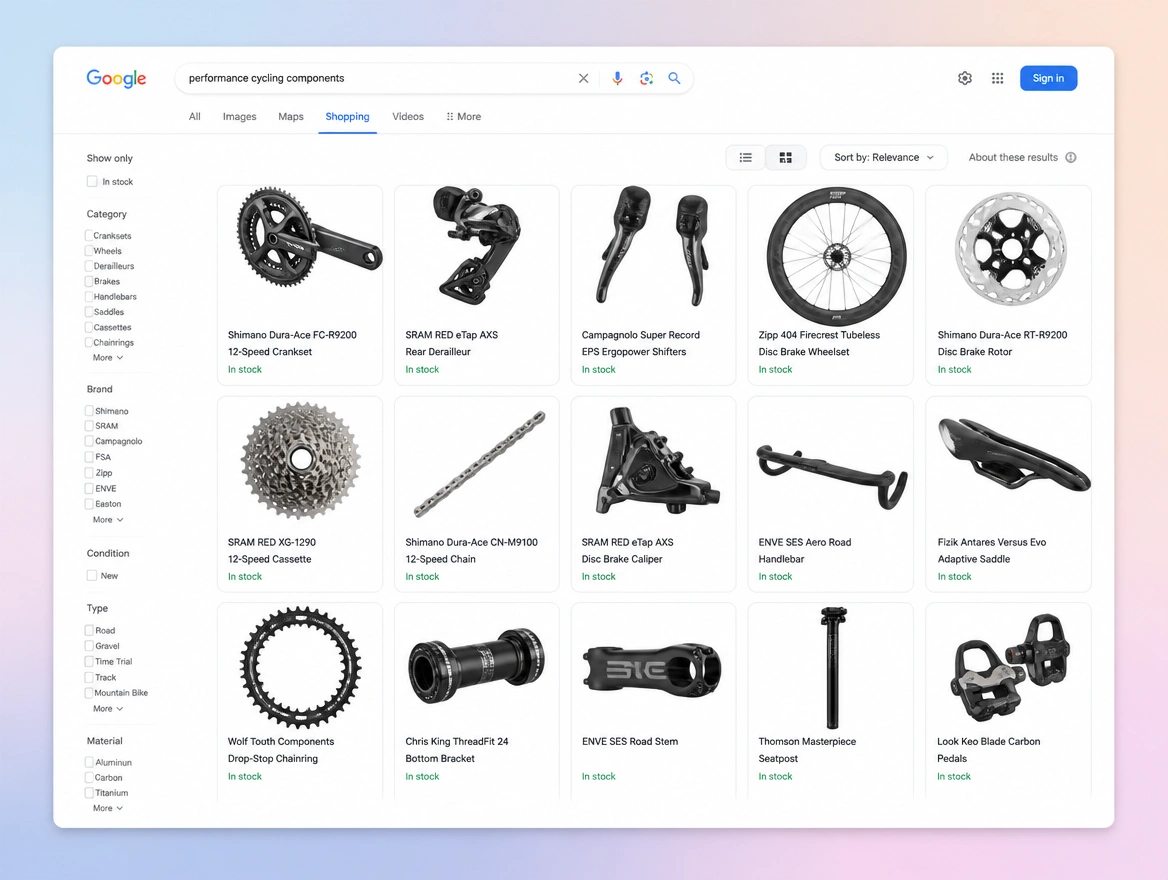Screen dimensions: 1168x880
Task: Open the About these results link
Action: pyautogui.click(x=1013, y=157)
